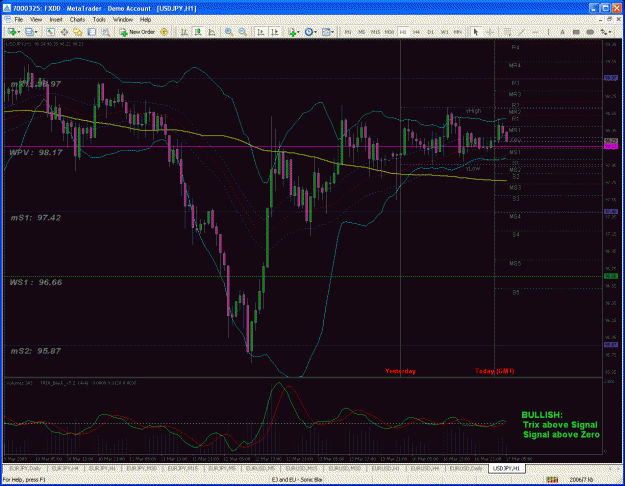Select the D1 timeframe
Screen dimensions: 625x486
point(430,32)
